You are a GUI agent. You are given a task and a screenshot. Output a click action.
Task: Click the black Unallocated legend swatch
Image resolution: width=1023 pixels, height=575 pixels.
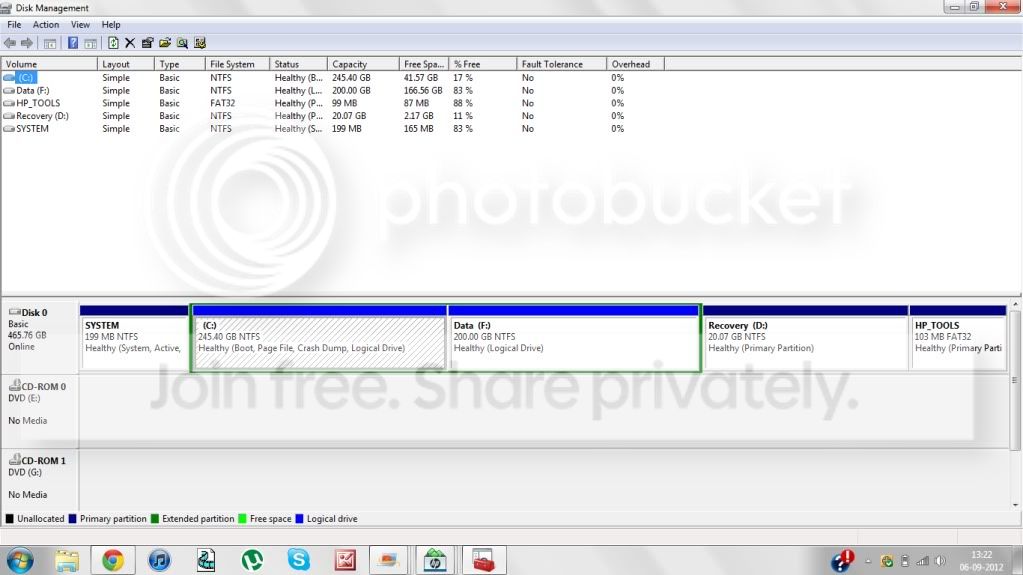[x=9, y=519]
